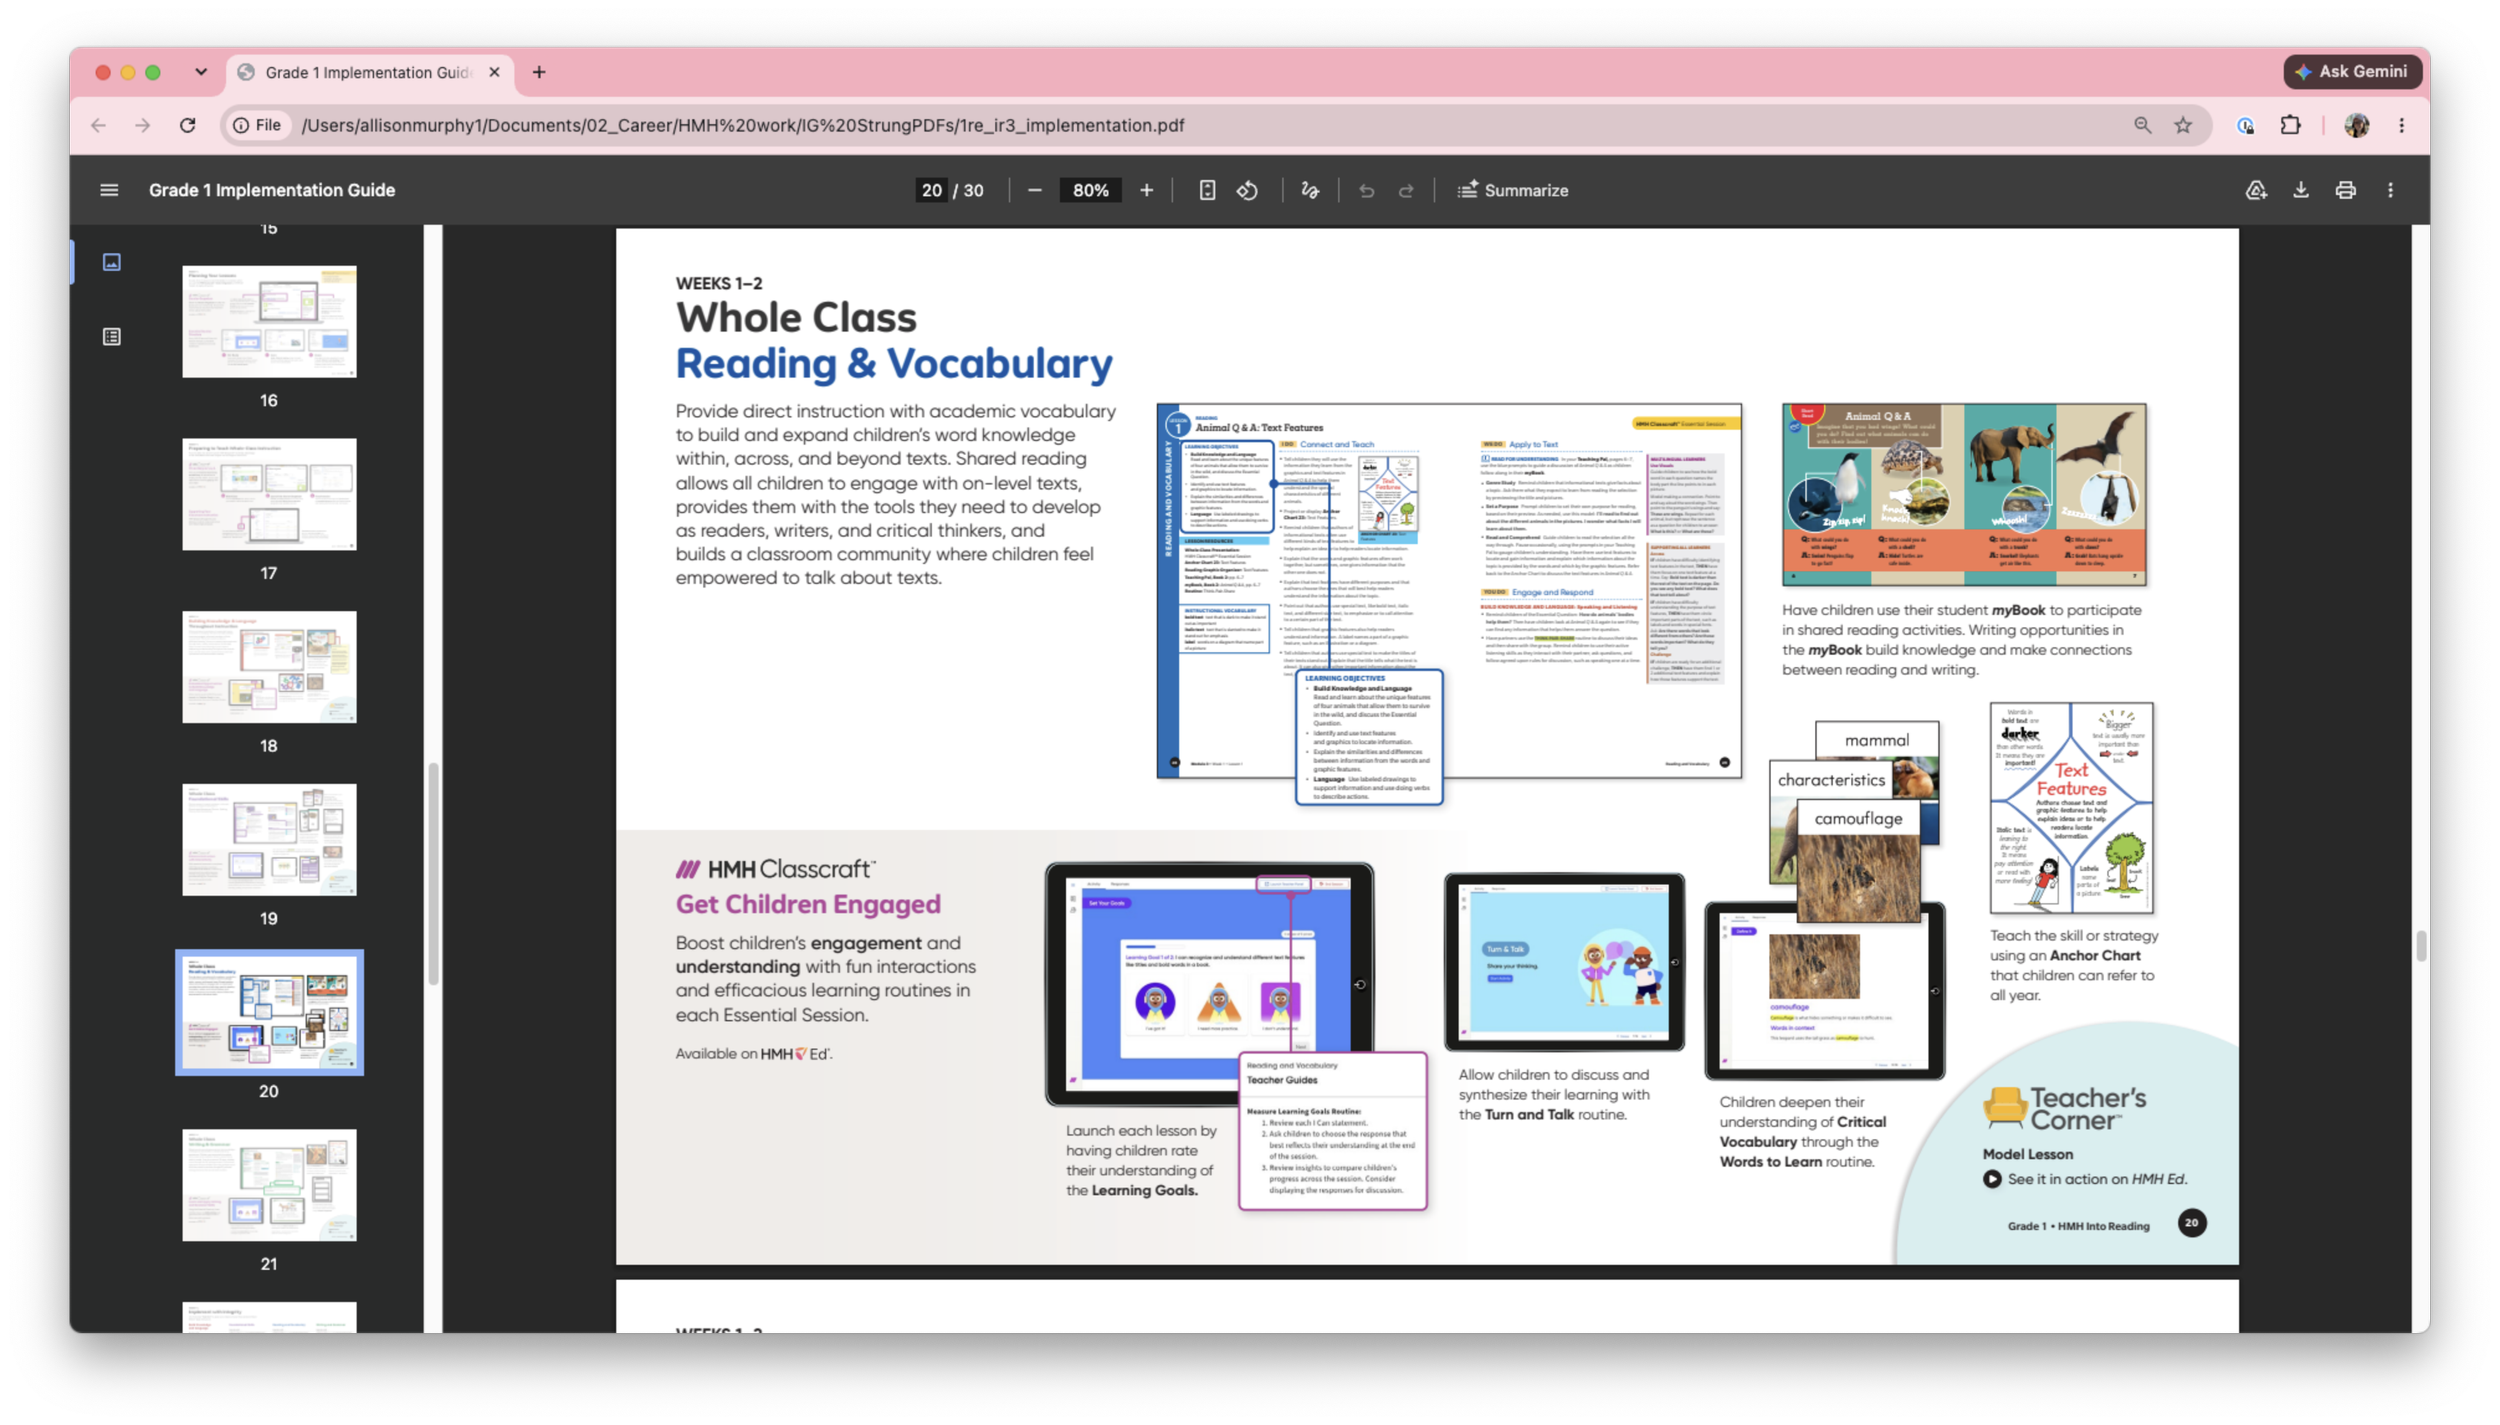Select the Grade 1 Implementation Guide tab
The image size is (2500, 1425).
(369, 72)
